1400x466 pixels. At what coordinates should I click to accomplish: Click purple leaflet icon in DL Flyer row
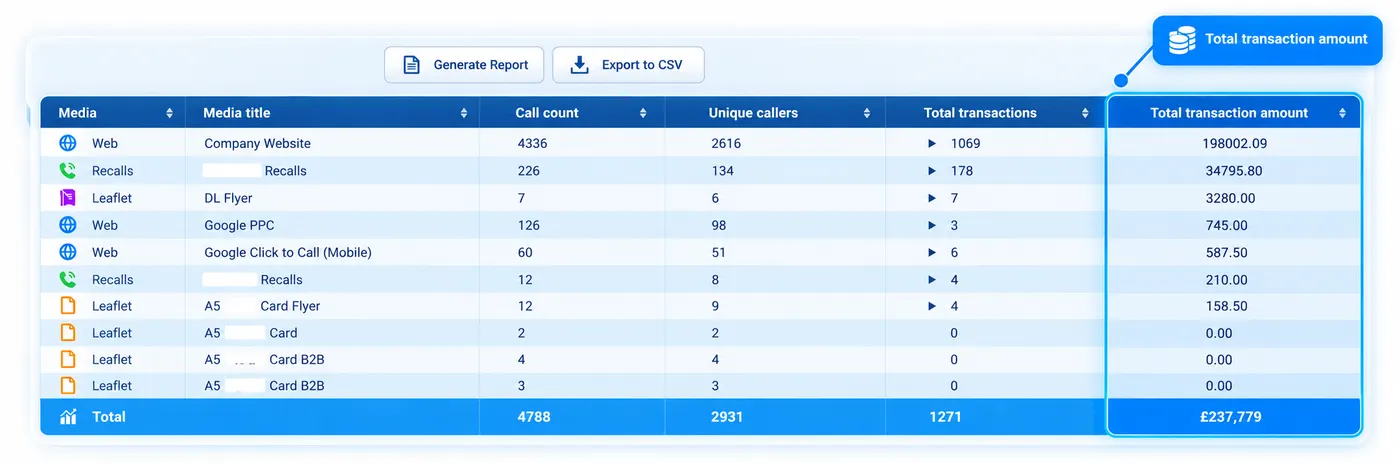(x=68, y=198)
